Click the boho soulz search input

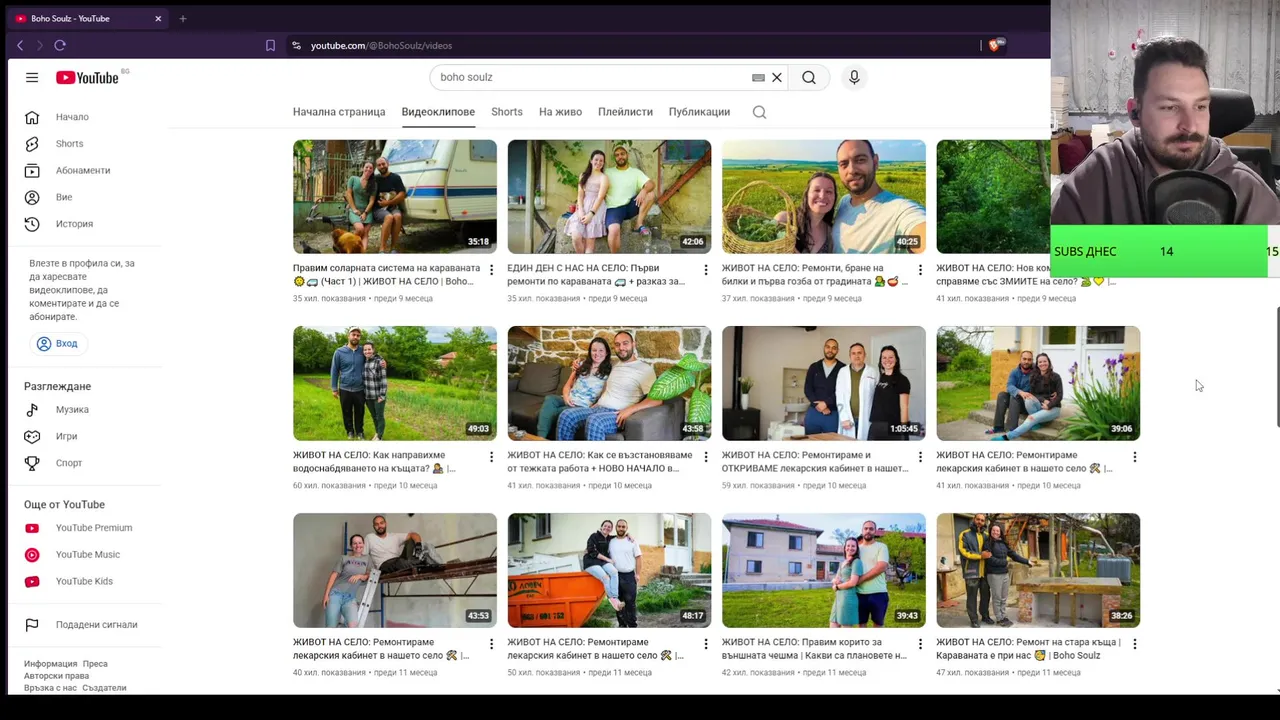[594, 77]
